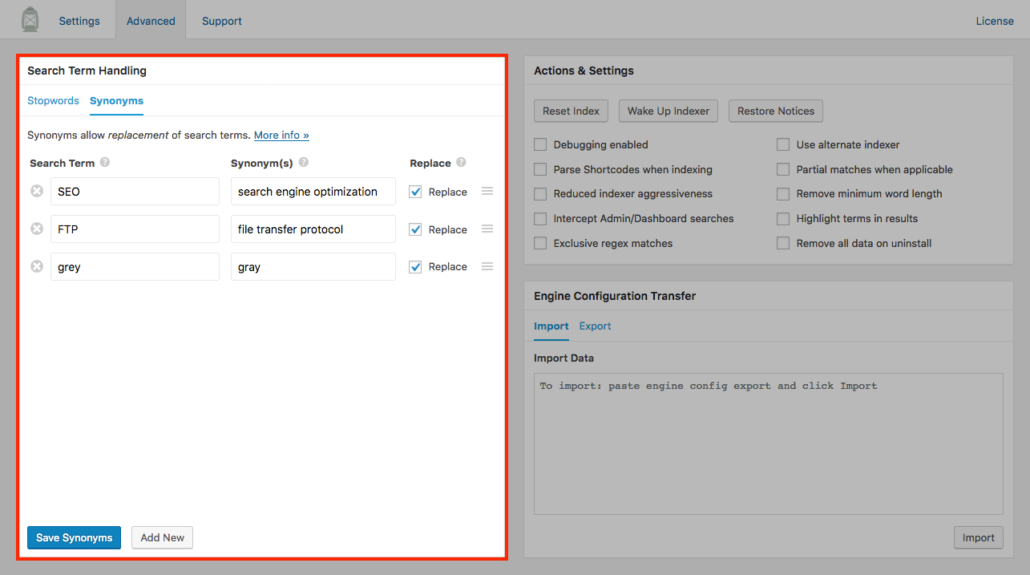Open the Settings tab

pyautogui.click(x=79, y=21)
